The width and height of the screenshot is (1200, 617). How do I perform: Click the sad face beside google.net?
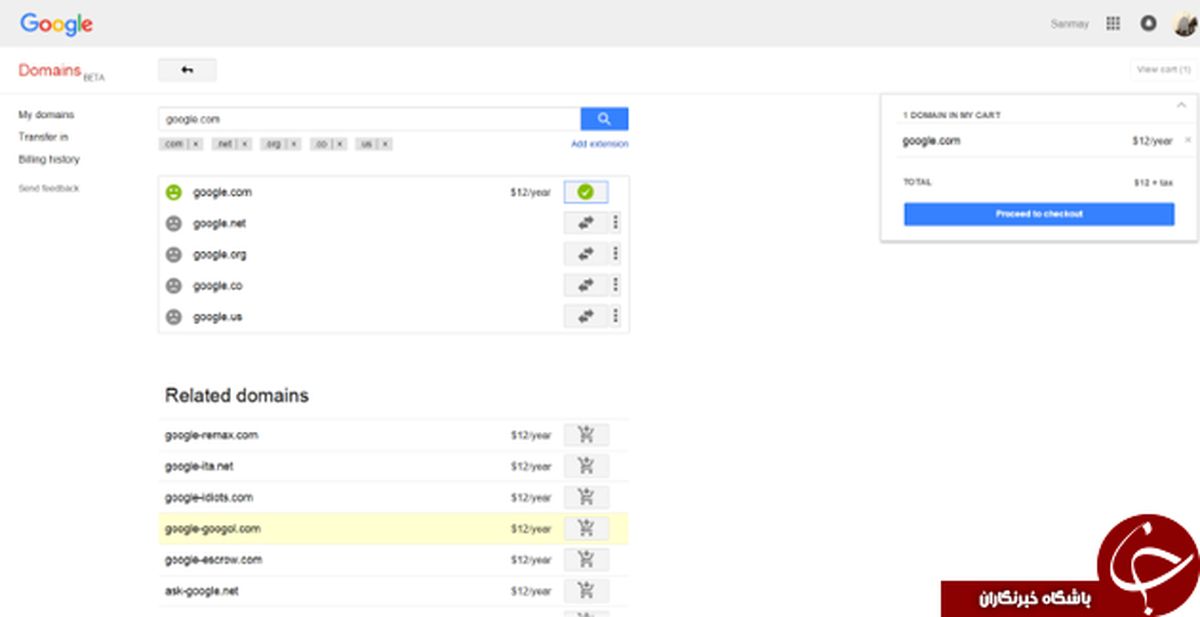[x=174, y=223]
